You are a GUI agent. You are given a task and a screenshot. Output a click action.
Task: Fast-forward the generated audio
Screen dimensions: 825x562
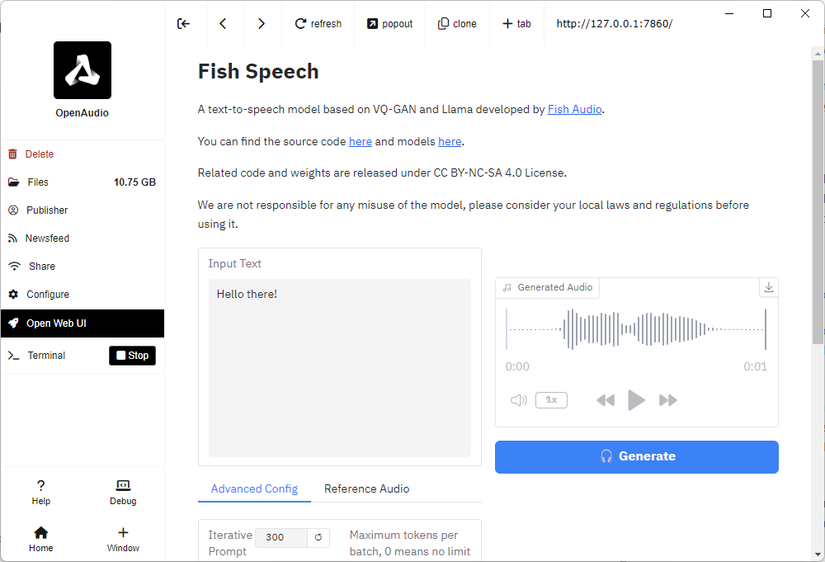pos(668,400)
